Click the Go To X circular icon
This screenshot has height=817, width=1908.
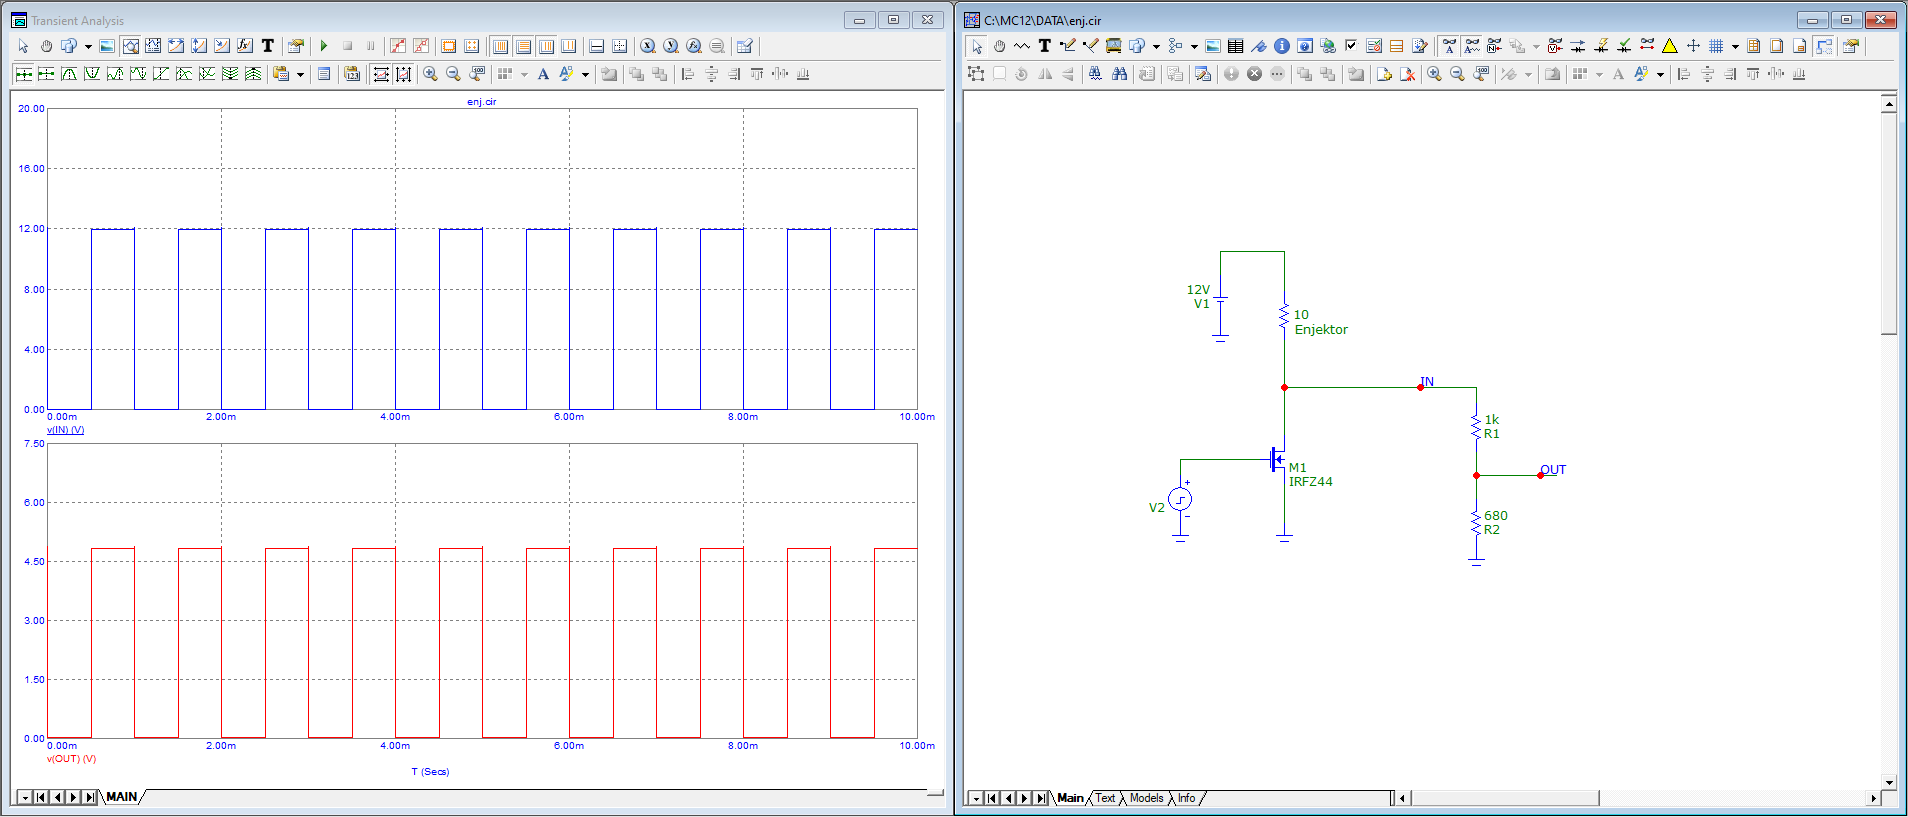coord(647,46)
